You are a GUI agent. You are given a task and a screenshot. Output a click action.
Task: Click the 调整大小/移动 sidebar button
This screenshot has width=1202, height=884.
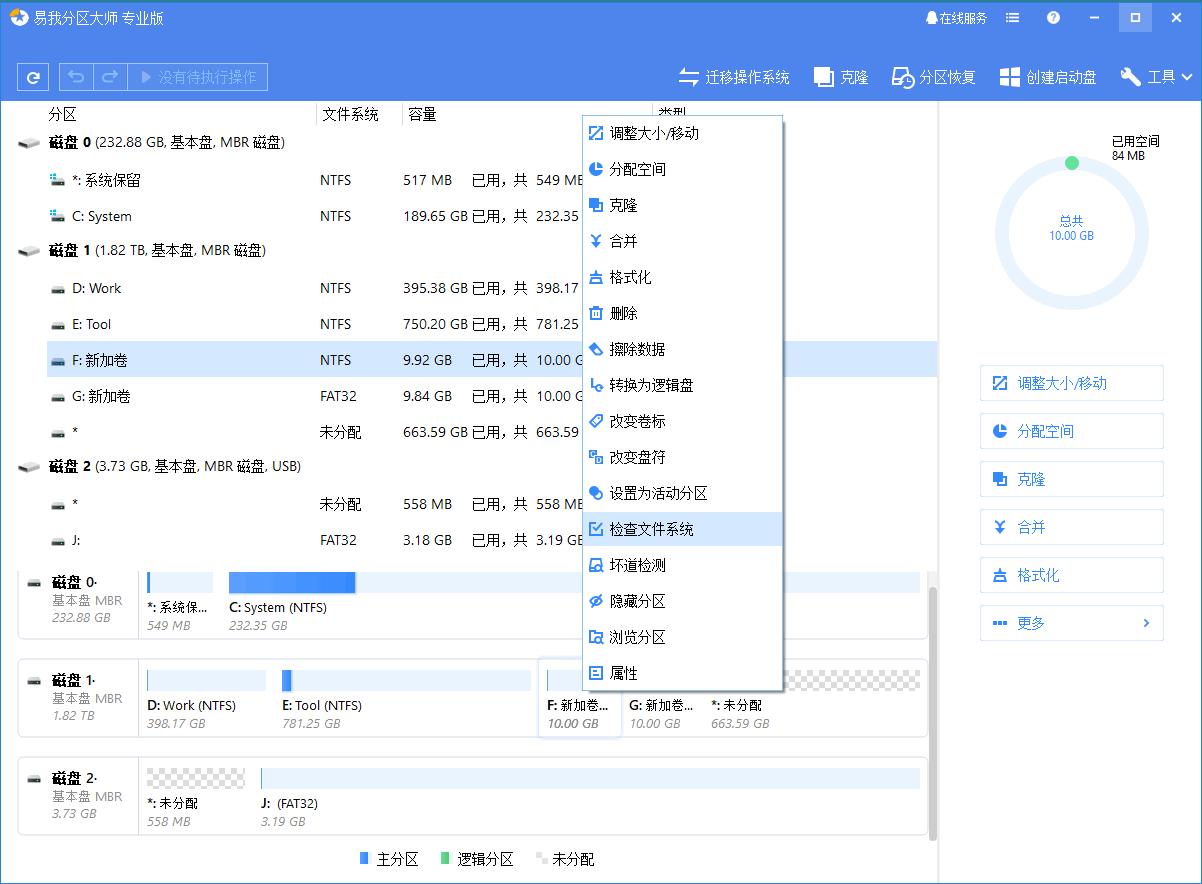1071,383
